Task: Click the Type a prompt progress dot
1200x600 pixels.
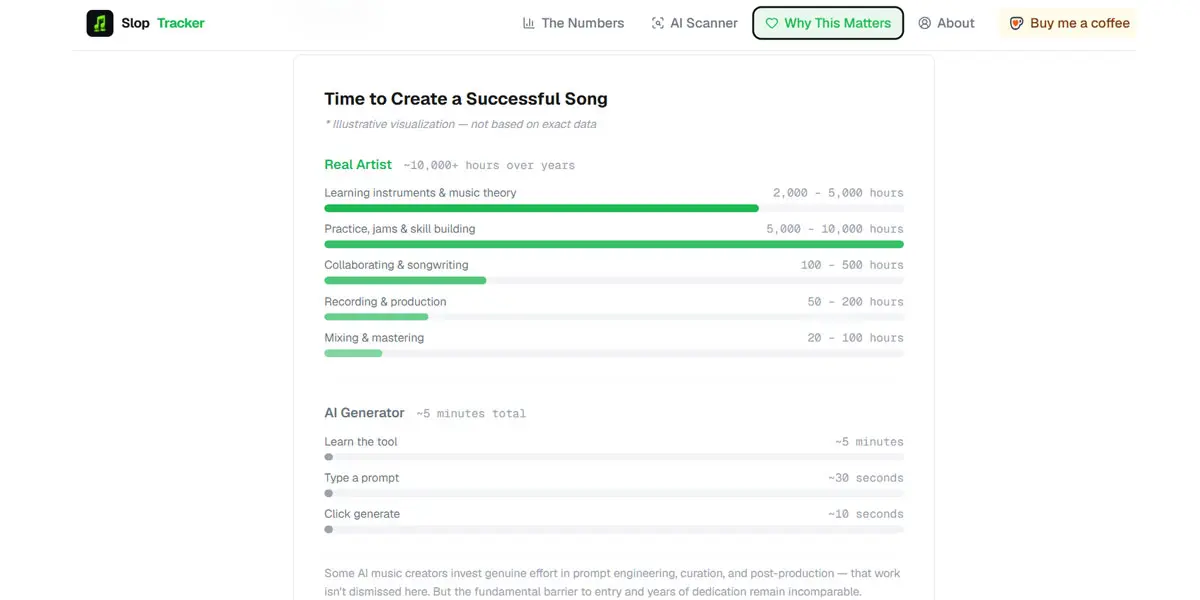Action: [329, 493]
